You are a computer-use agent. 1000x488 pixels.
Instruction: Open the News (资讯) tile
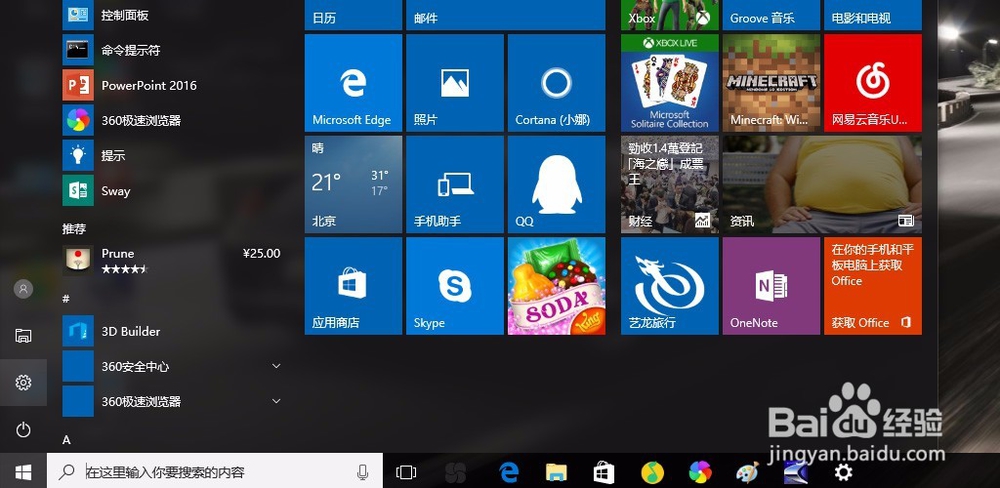tap(822, 184)
